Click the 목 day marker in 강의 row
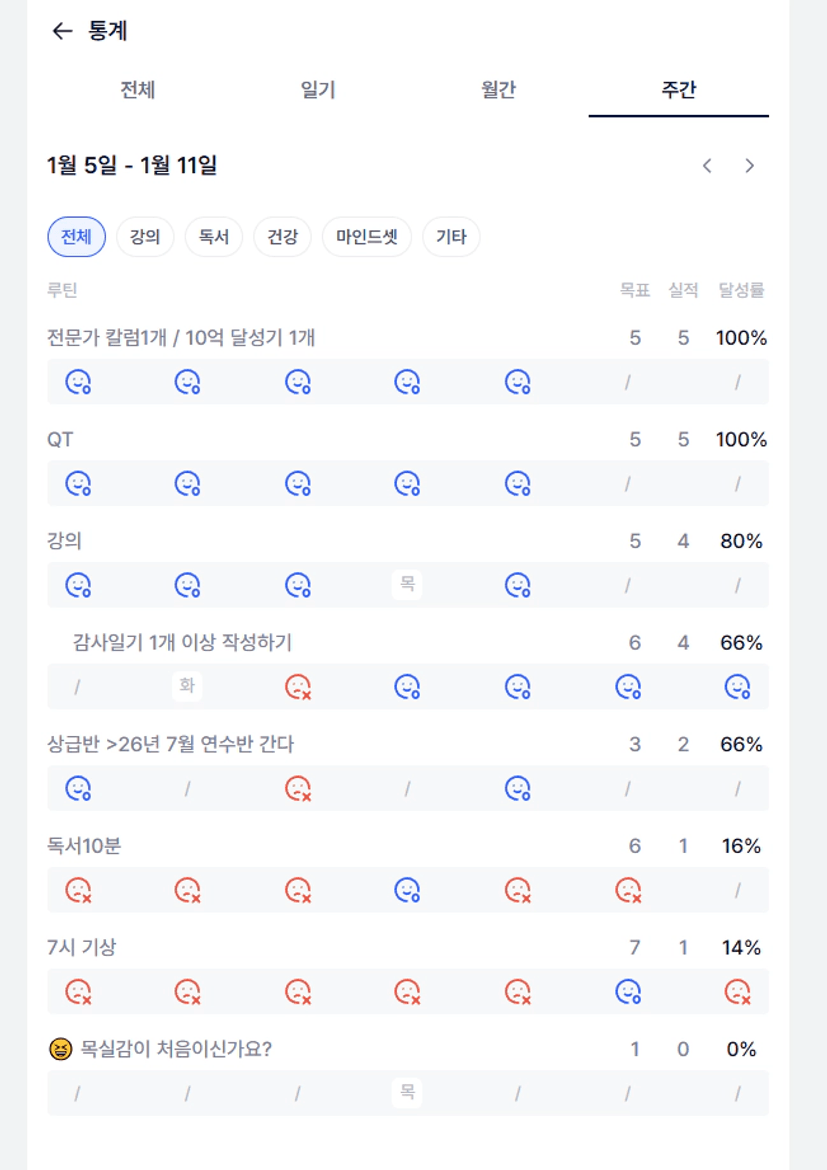The image size is (827, 1170). 407,584
